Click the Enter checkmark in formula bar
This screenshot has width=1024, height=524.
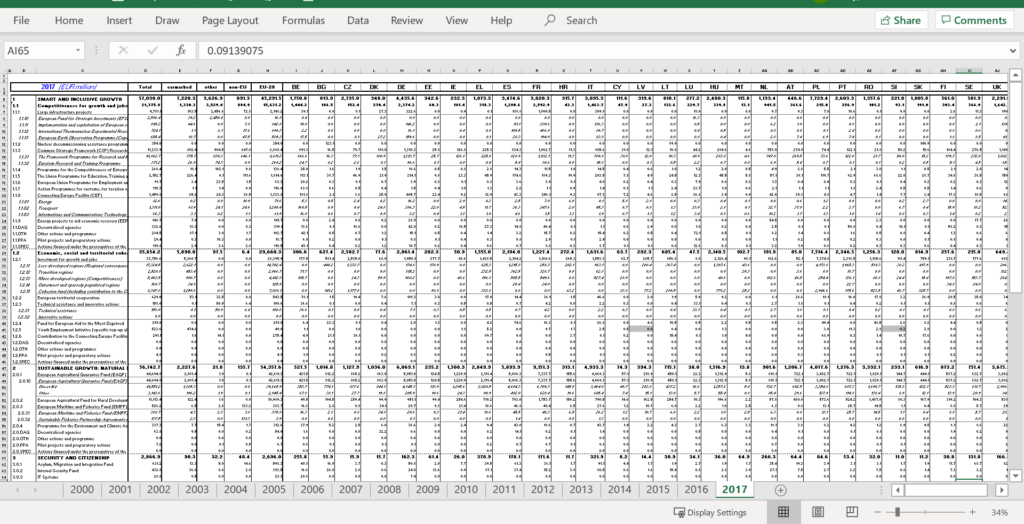coord(153,50)
